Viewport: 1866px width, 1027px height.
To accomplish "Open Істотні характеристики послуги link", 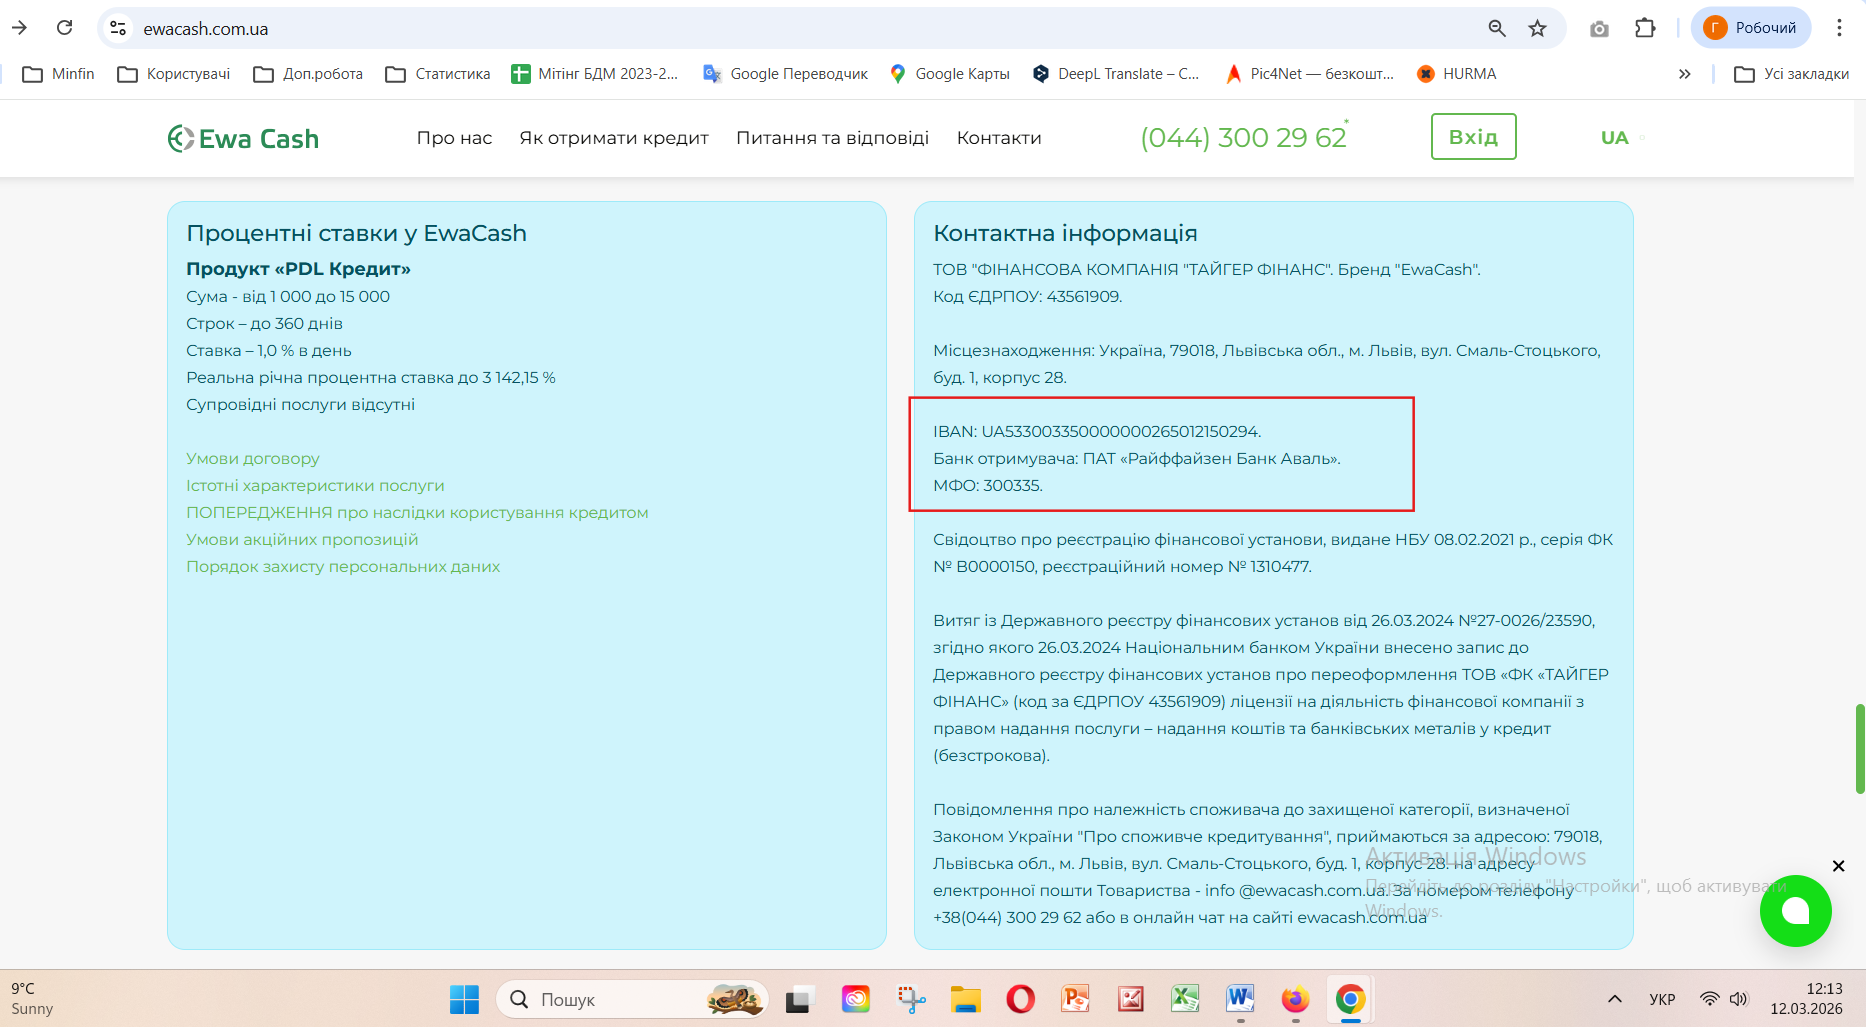I will click(x=315, y=485).
